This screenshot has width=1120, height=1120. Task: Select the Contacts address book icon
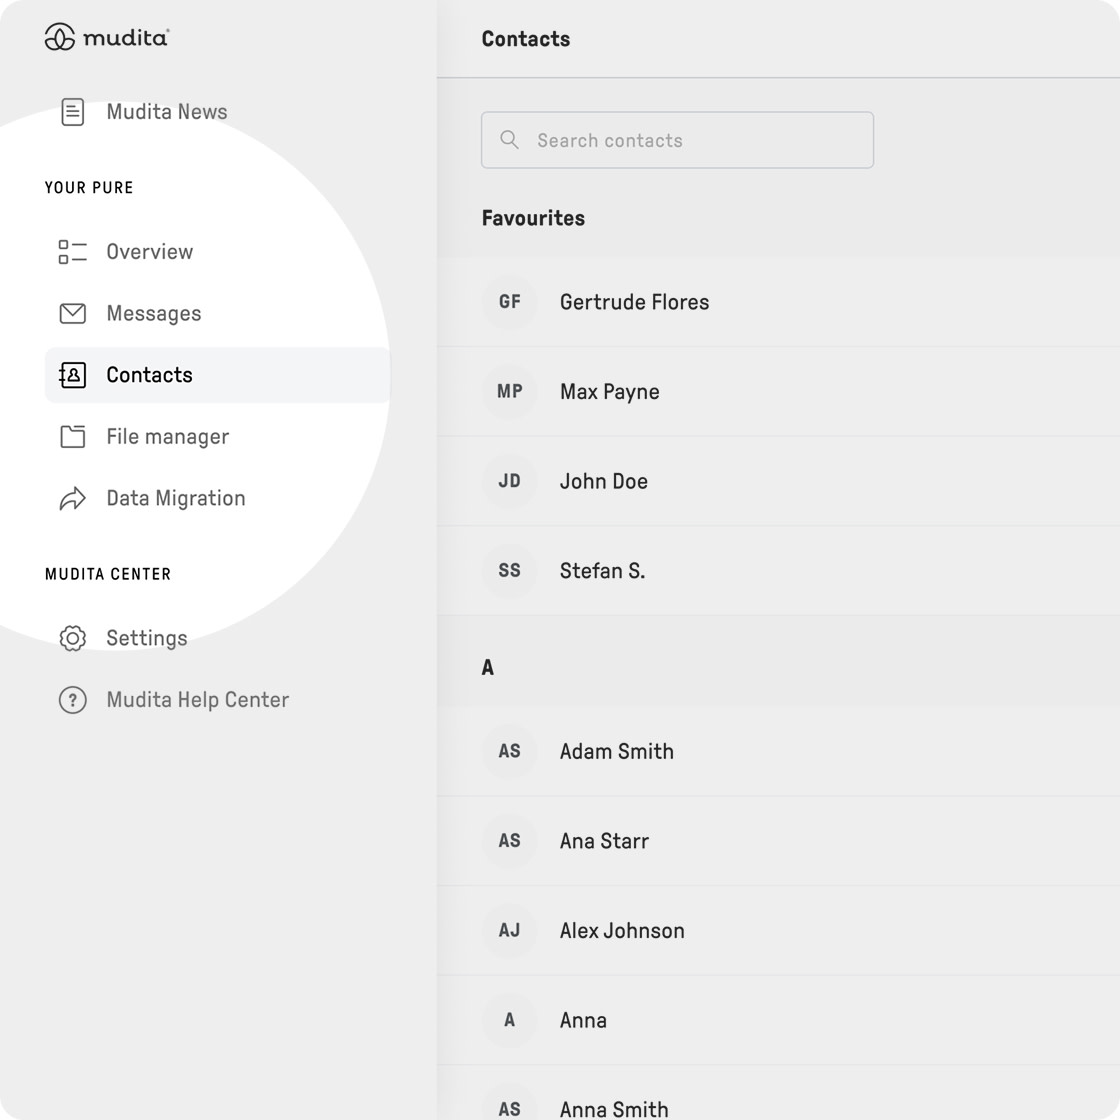[x=72, y=375]
